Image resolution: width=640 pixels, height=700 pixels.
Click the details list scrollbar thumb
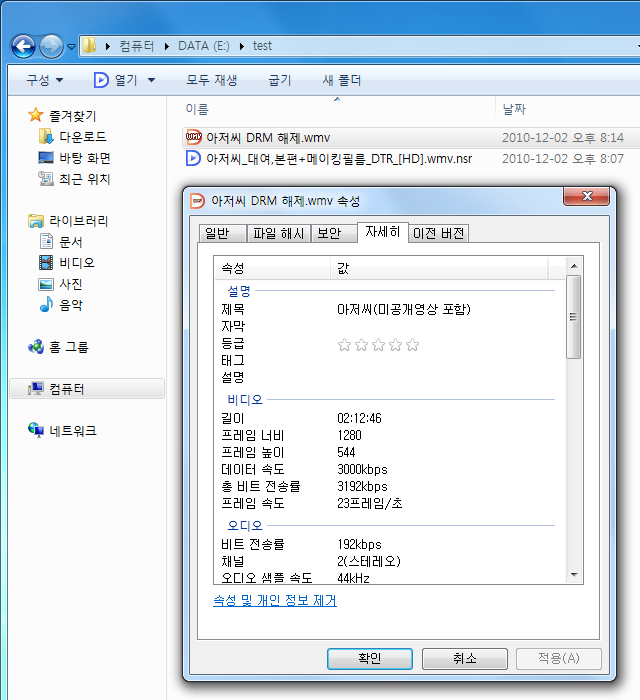(574, 317)
